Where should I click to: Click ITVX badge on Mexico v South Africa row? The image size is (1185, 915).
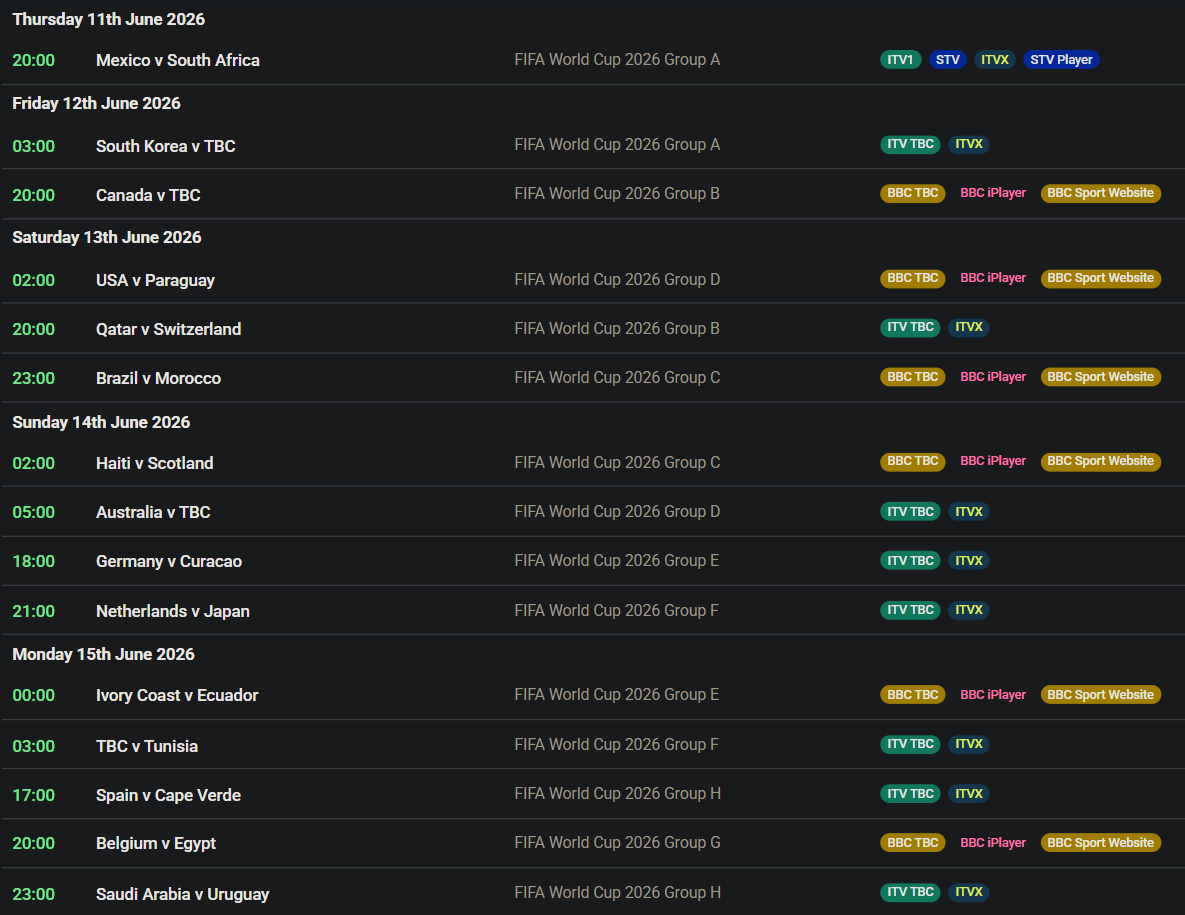(995, 60)
